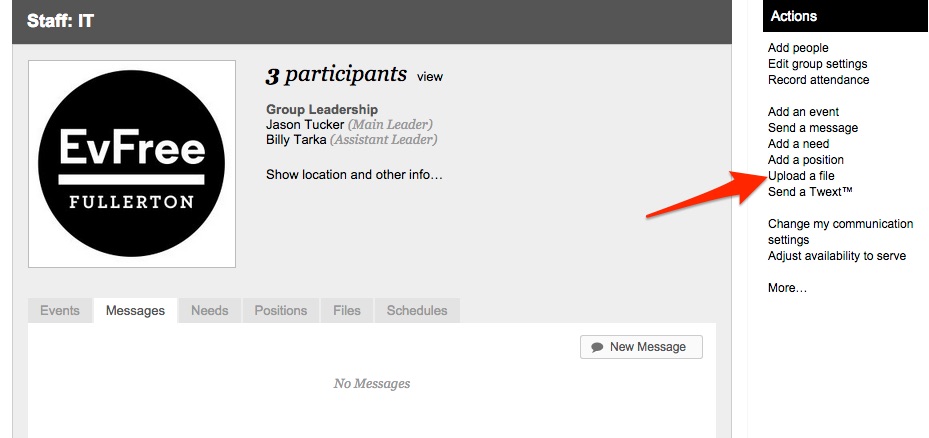The width and height of the screenshot is (929, 438).
Task: Switch to the Messages tab
Action: point(135,311)
